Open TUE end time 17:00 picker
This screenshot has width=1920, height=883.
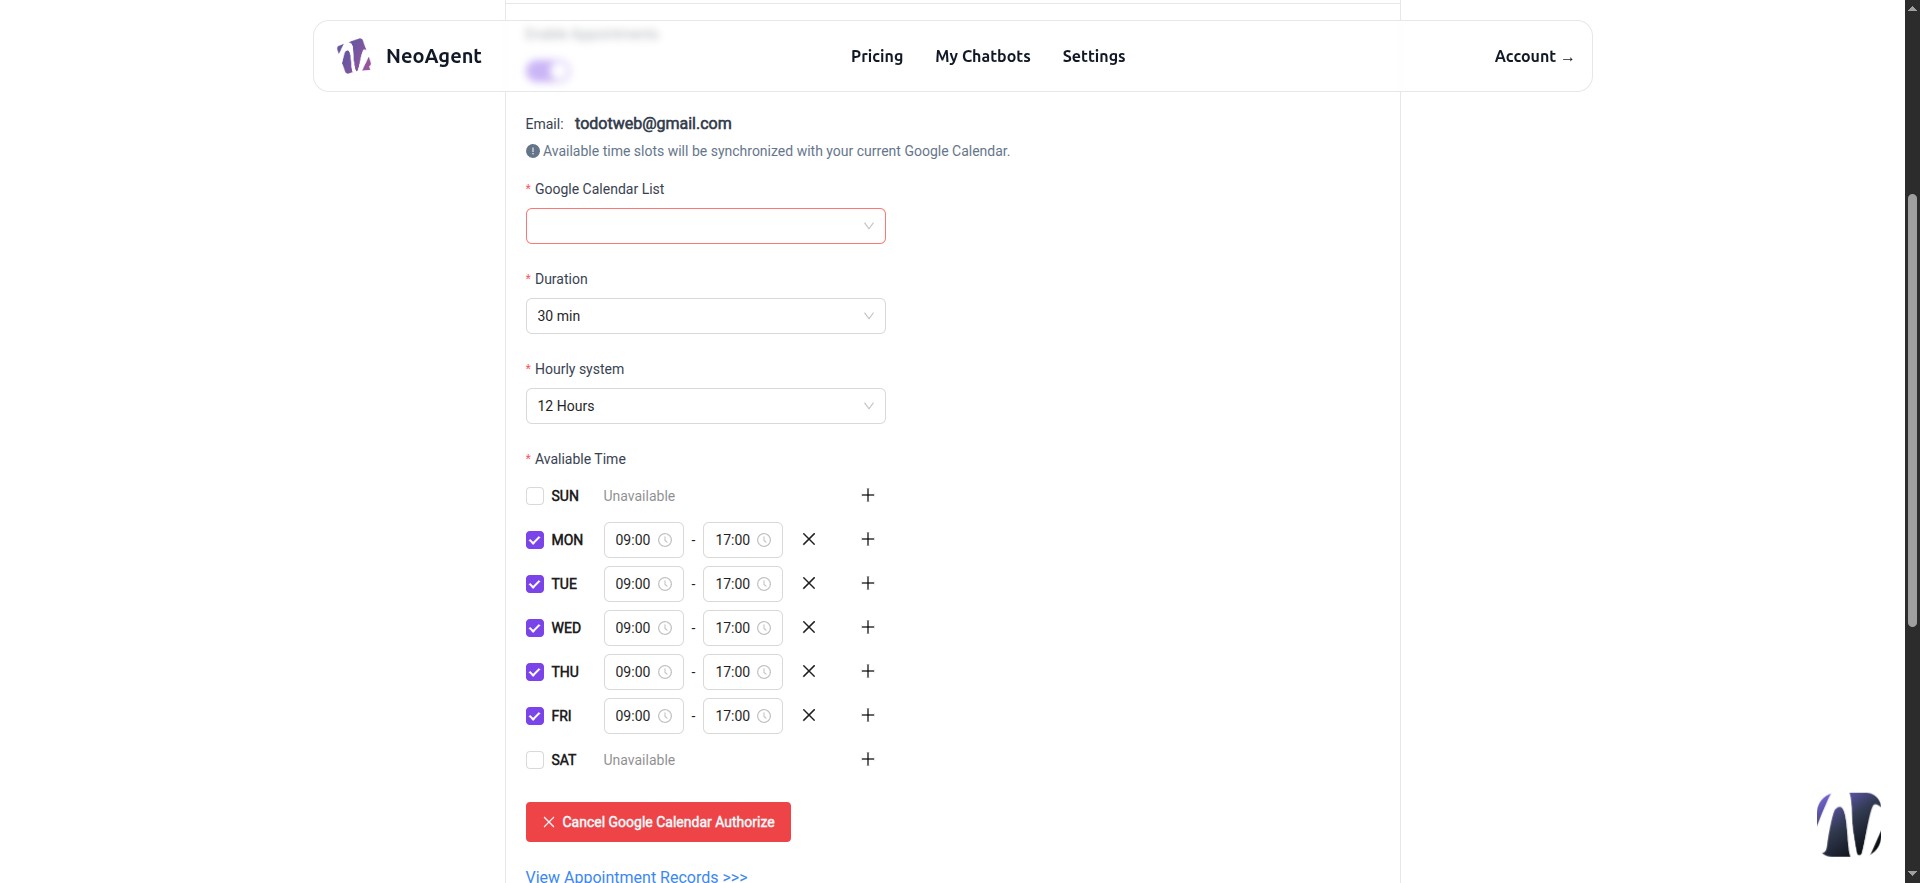coord(743,584)
